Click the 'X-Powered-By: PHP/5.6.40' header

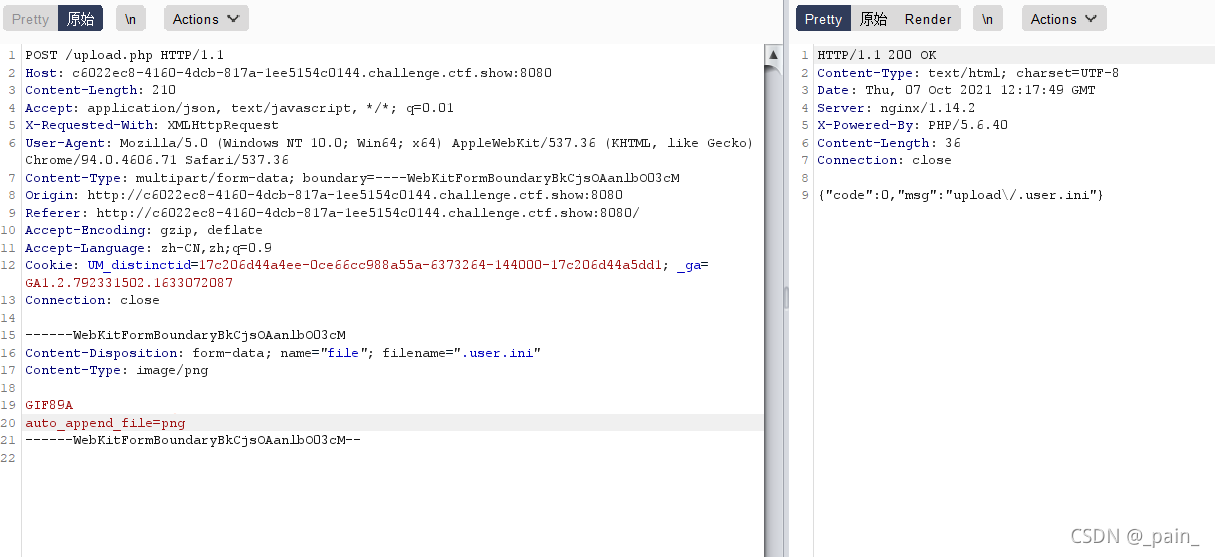912,125
